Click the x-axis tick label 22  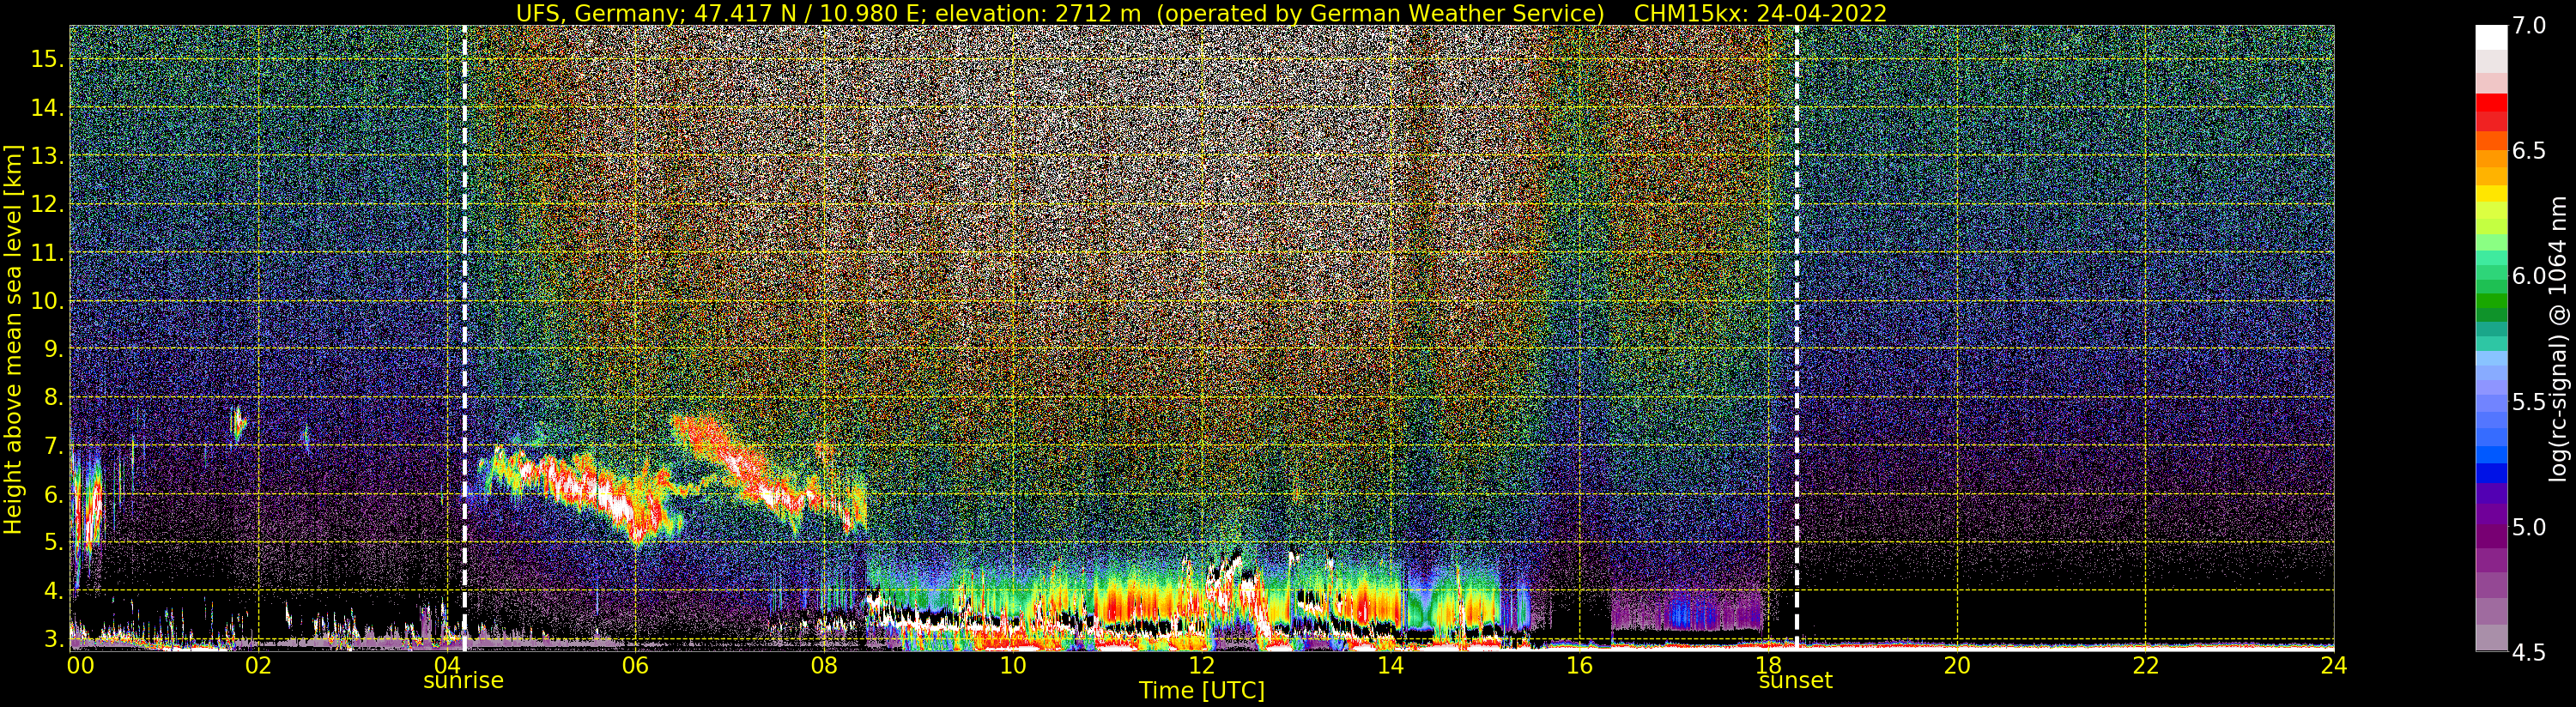point(2146,665)
